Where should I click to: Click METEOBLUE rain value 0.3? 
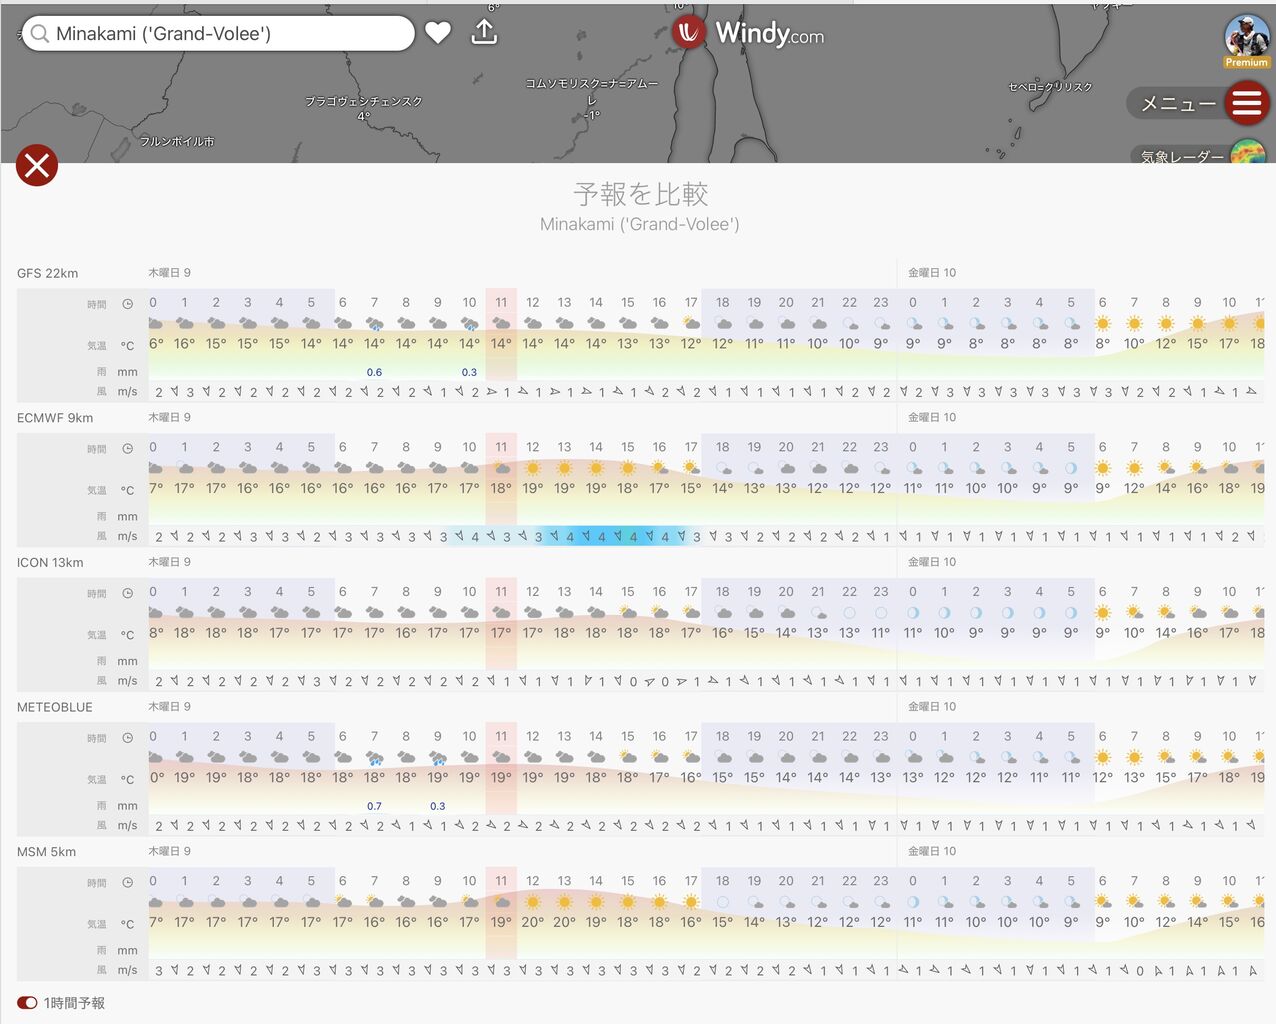click(x=438, y=806)
